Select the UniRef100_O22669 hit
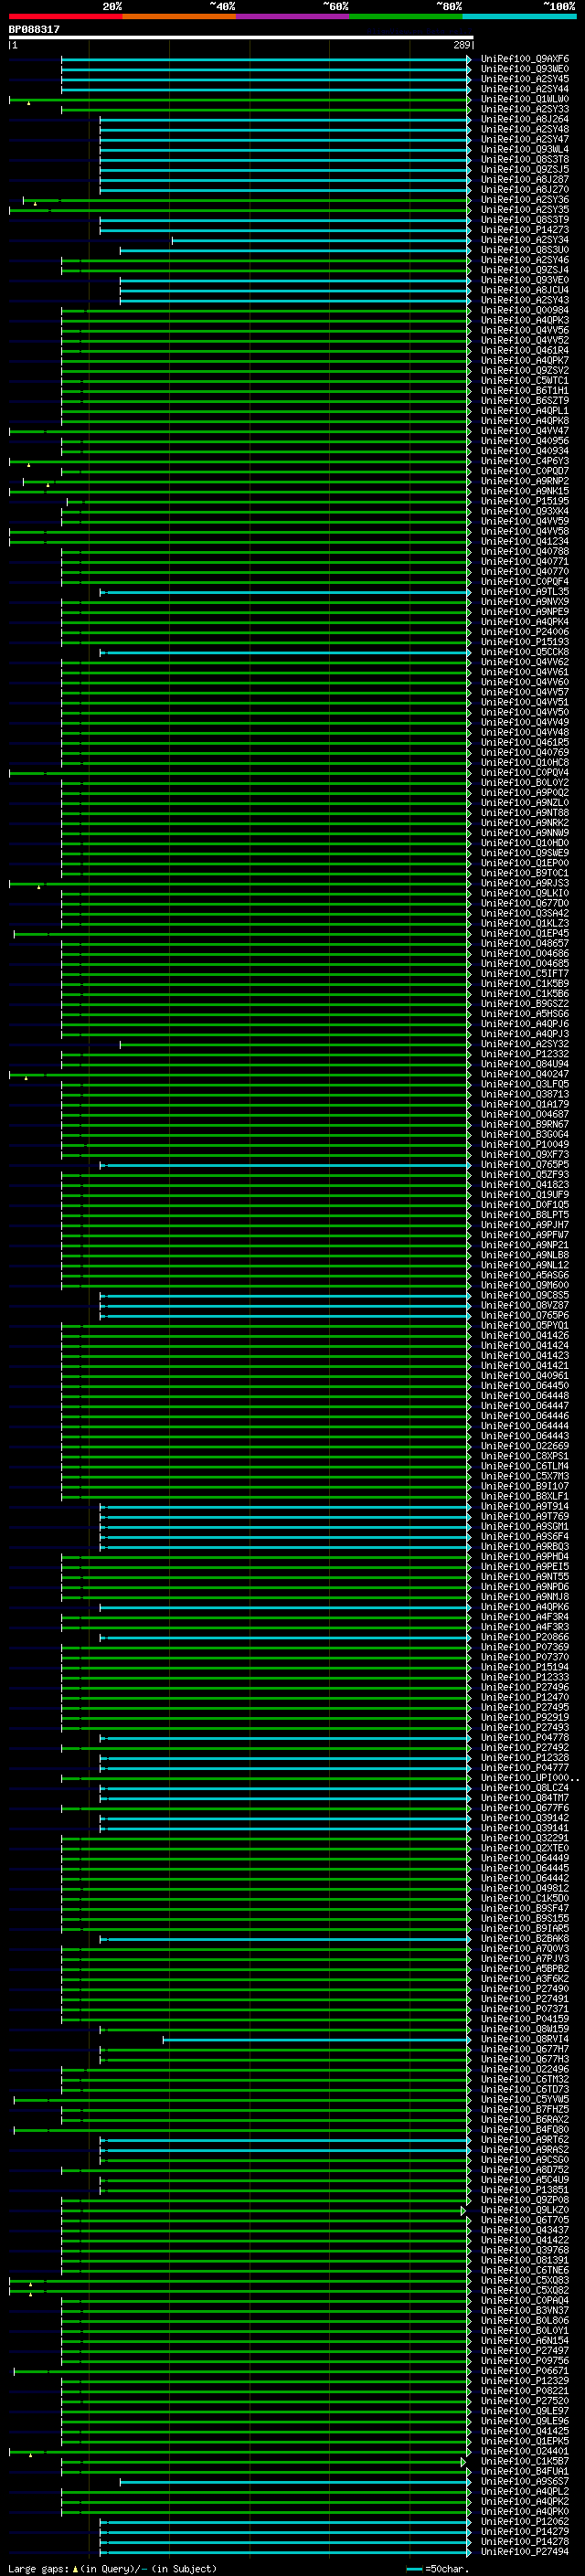 coord(525,1445)
